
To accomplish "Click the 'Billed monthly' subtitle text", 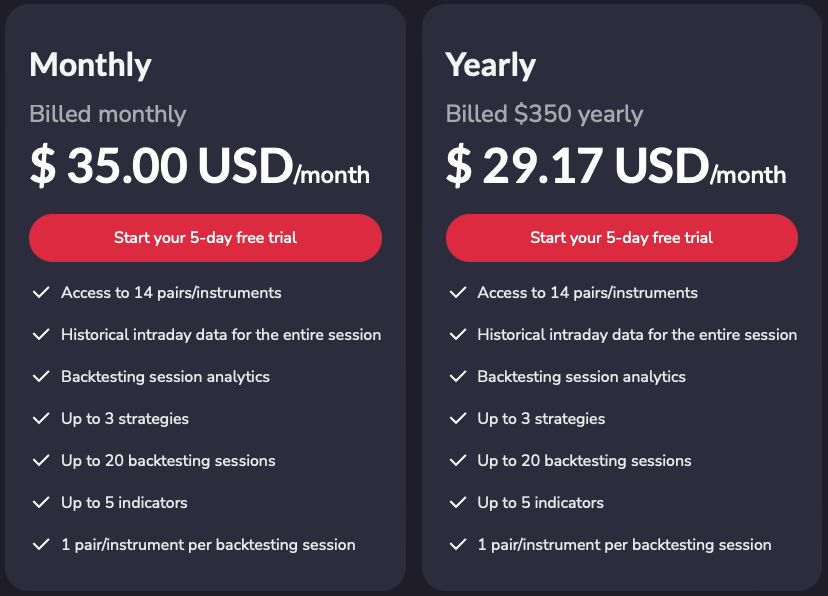I will 108,114.
